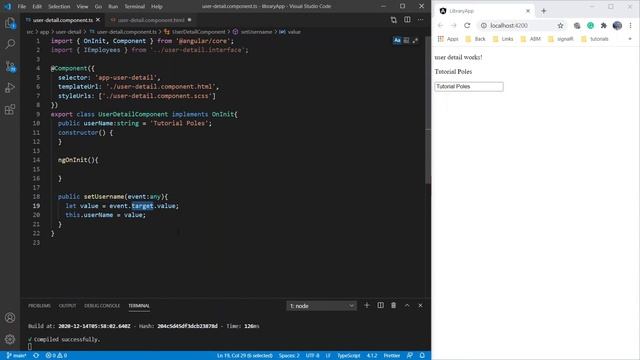Open the Extensions view
640x360 pixels.
click(10, 109)
